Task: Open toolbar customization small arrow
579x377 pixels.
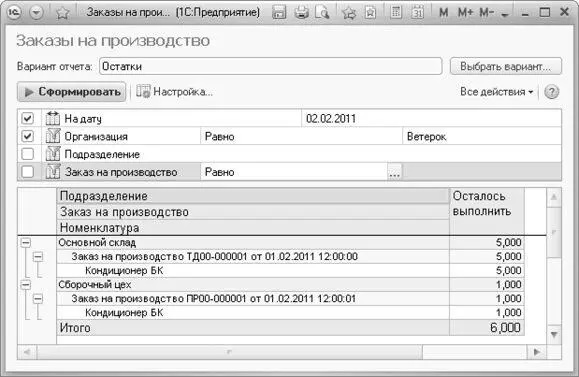Action: pos(505,14)
